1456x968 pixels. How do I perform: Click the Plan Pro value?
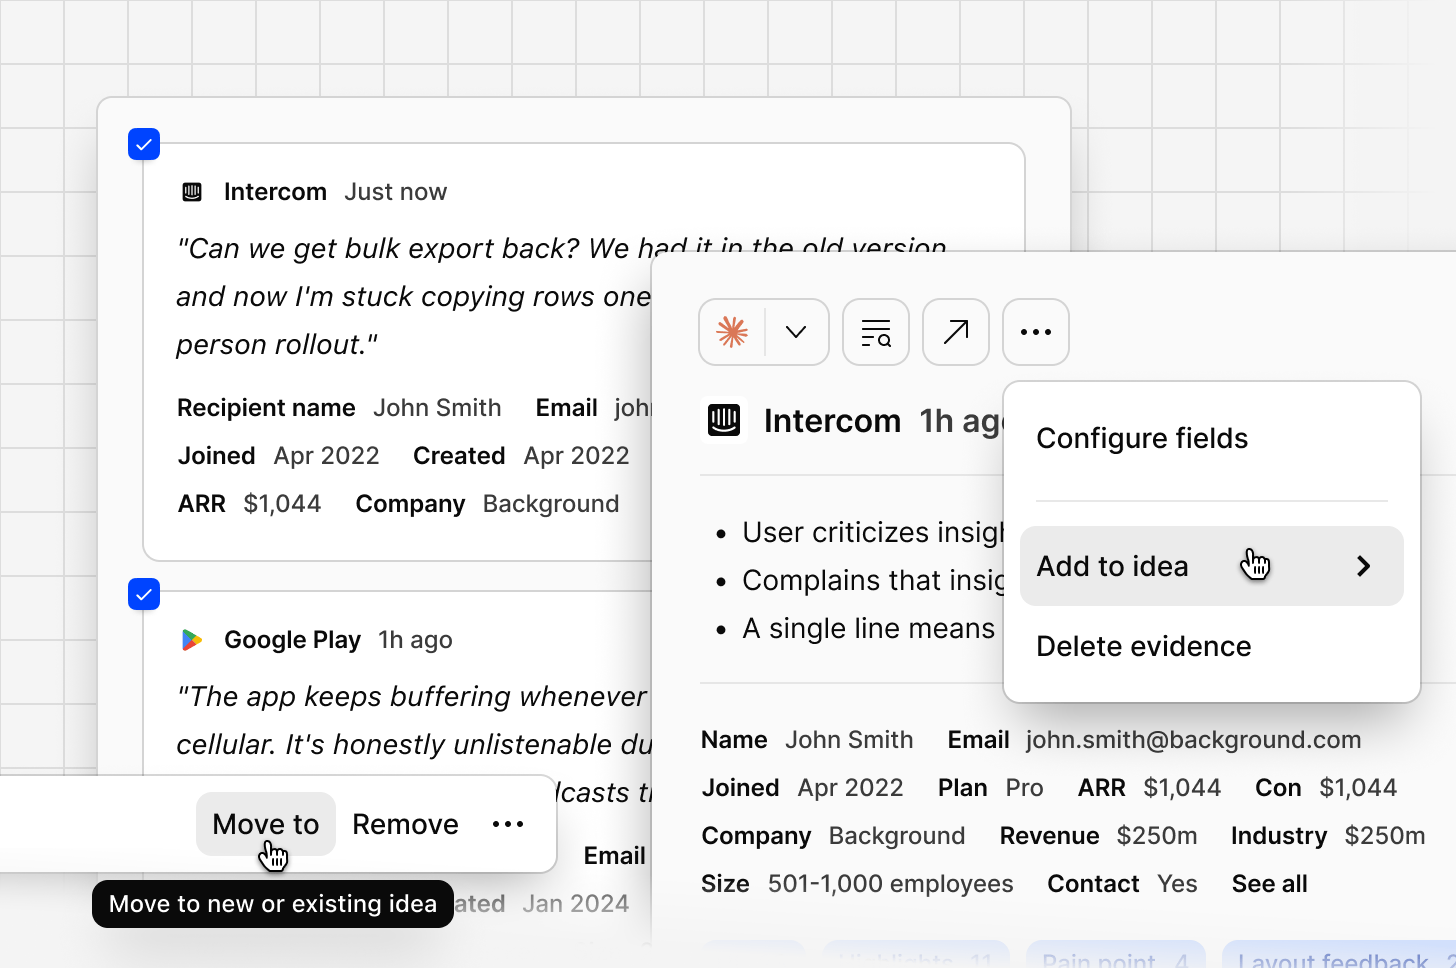1024,788
